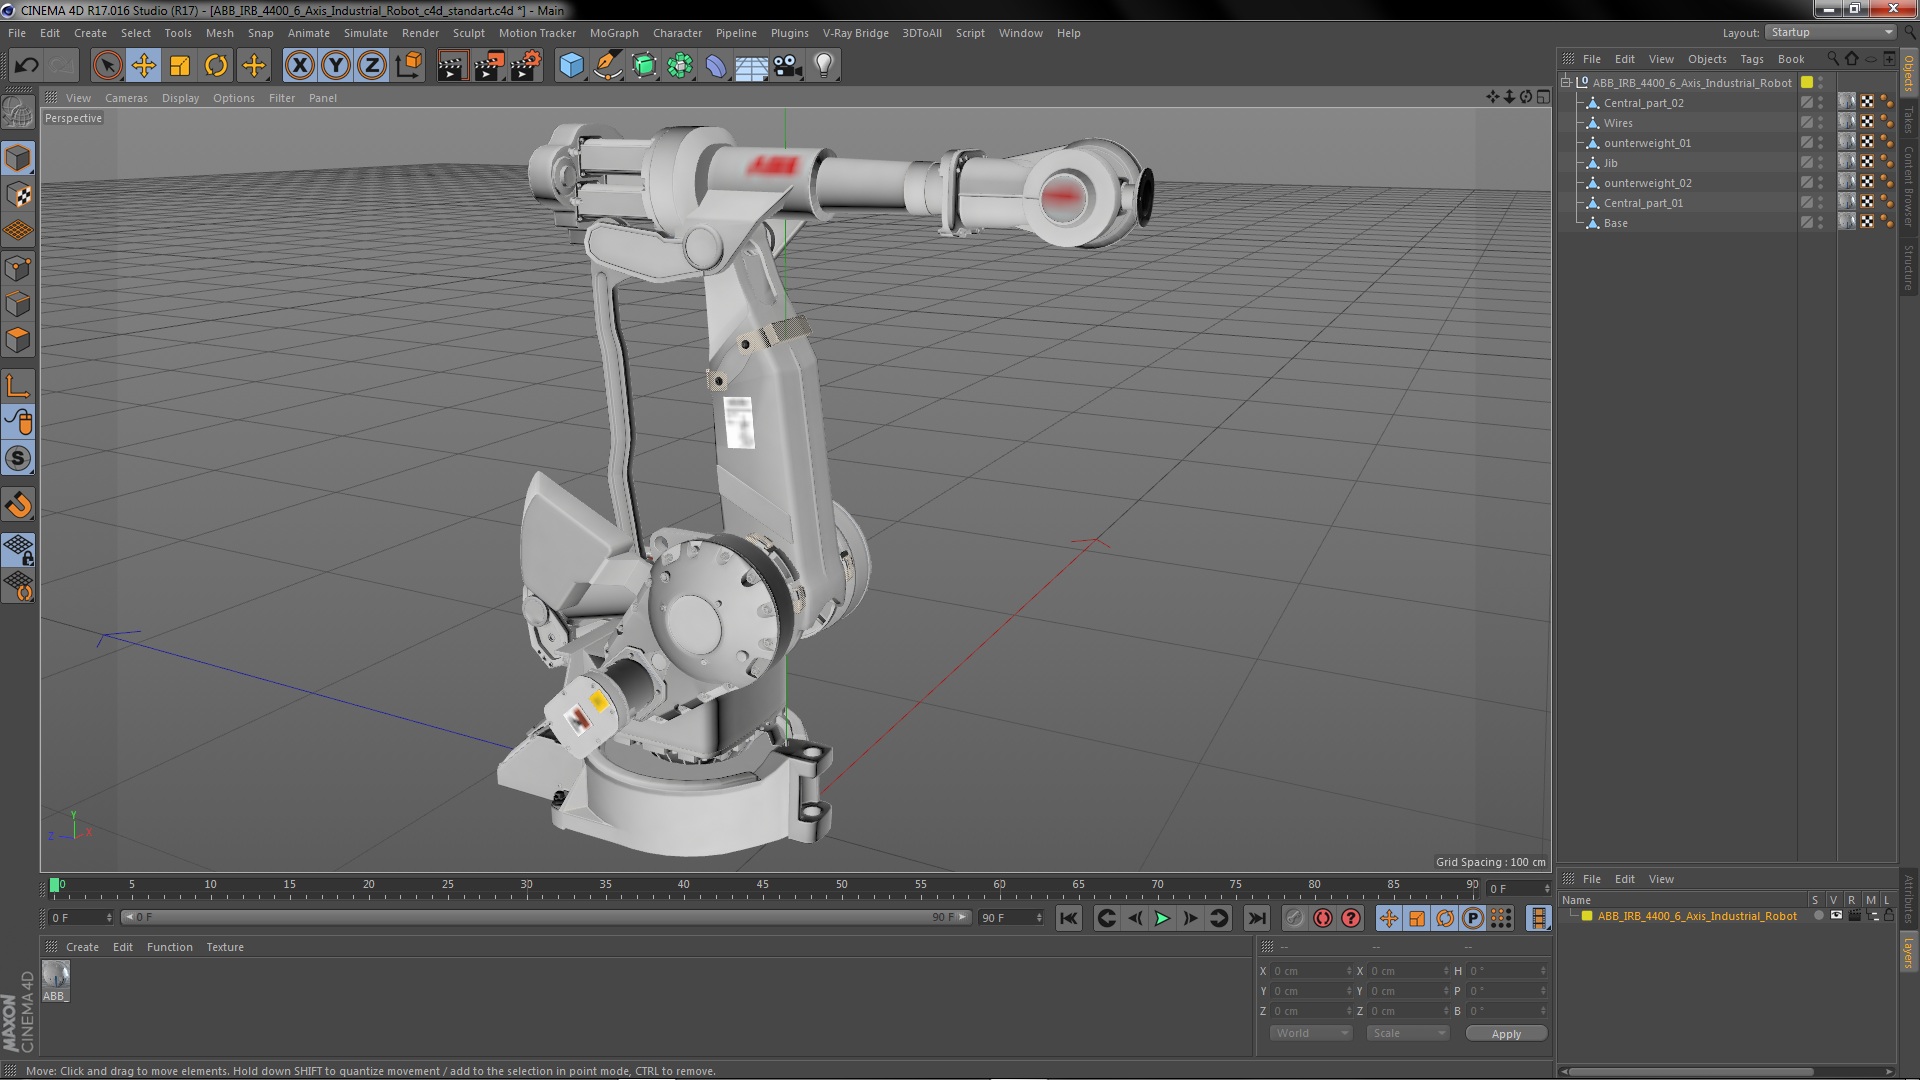Select the Jib object

pyautogui.click(x=1610, y=163)
